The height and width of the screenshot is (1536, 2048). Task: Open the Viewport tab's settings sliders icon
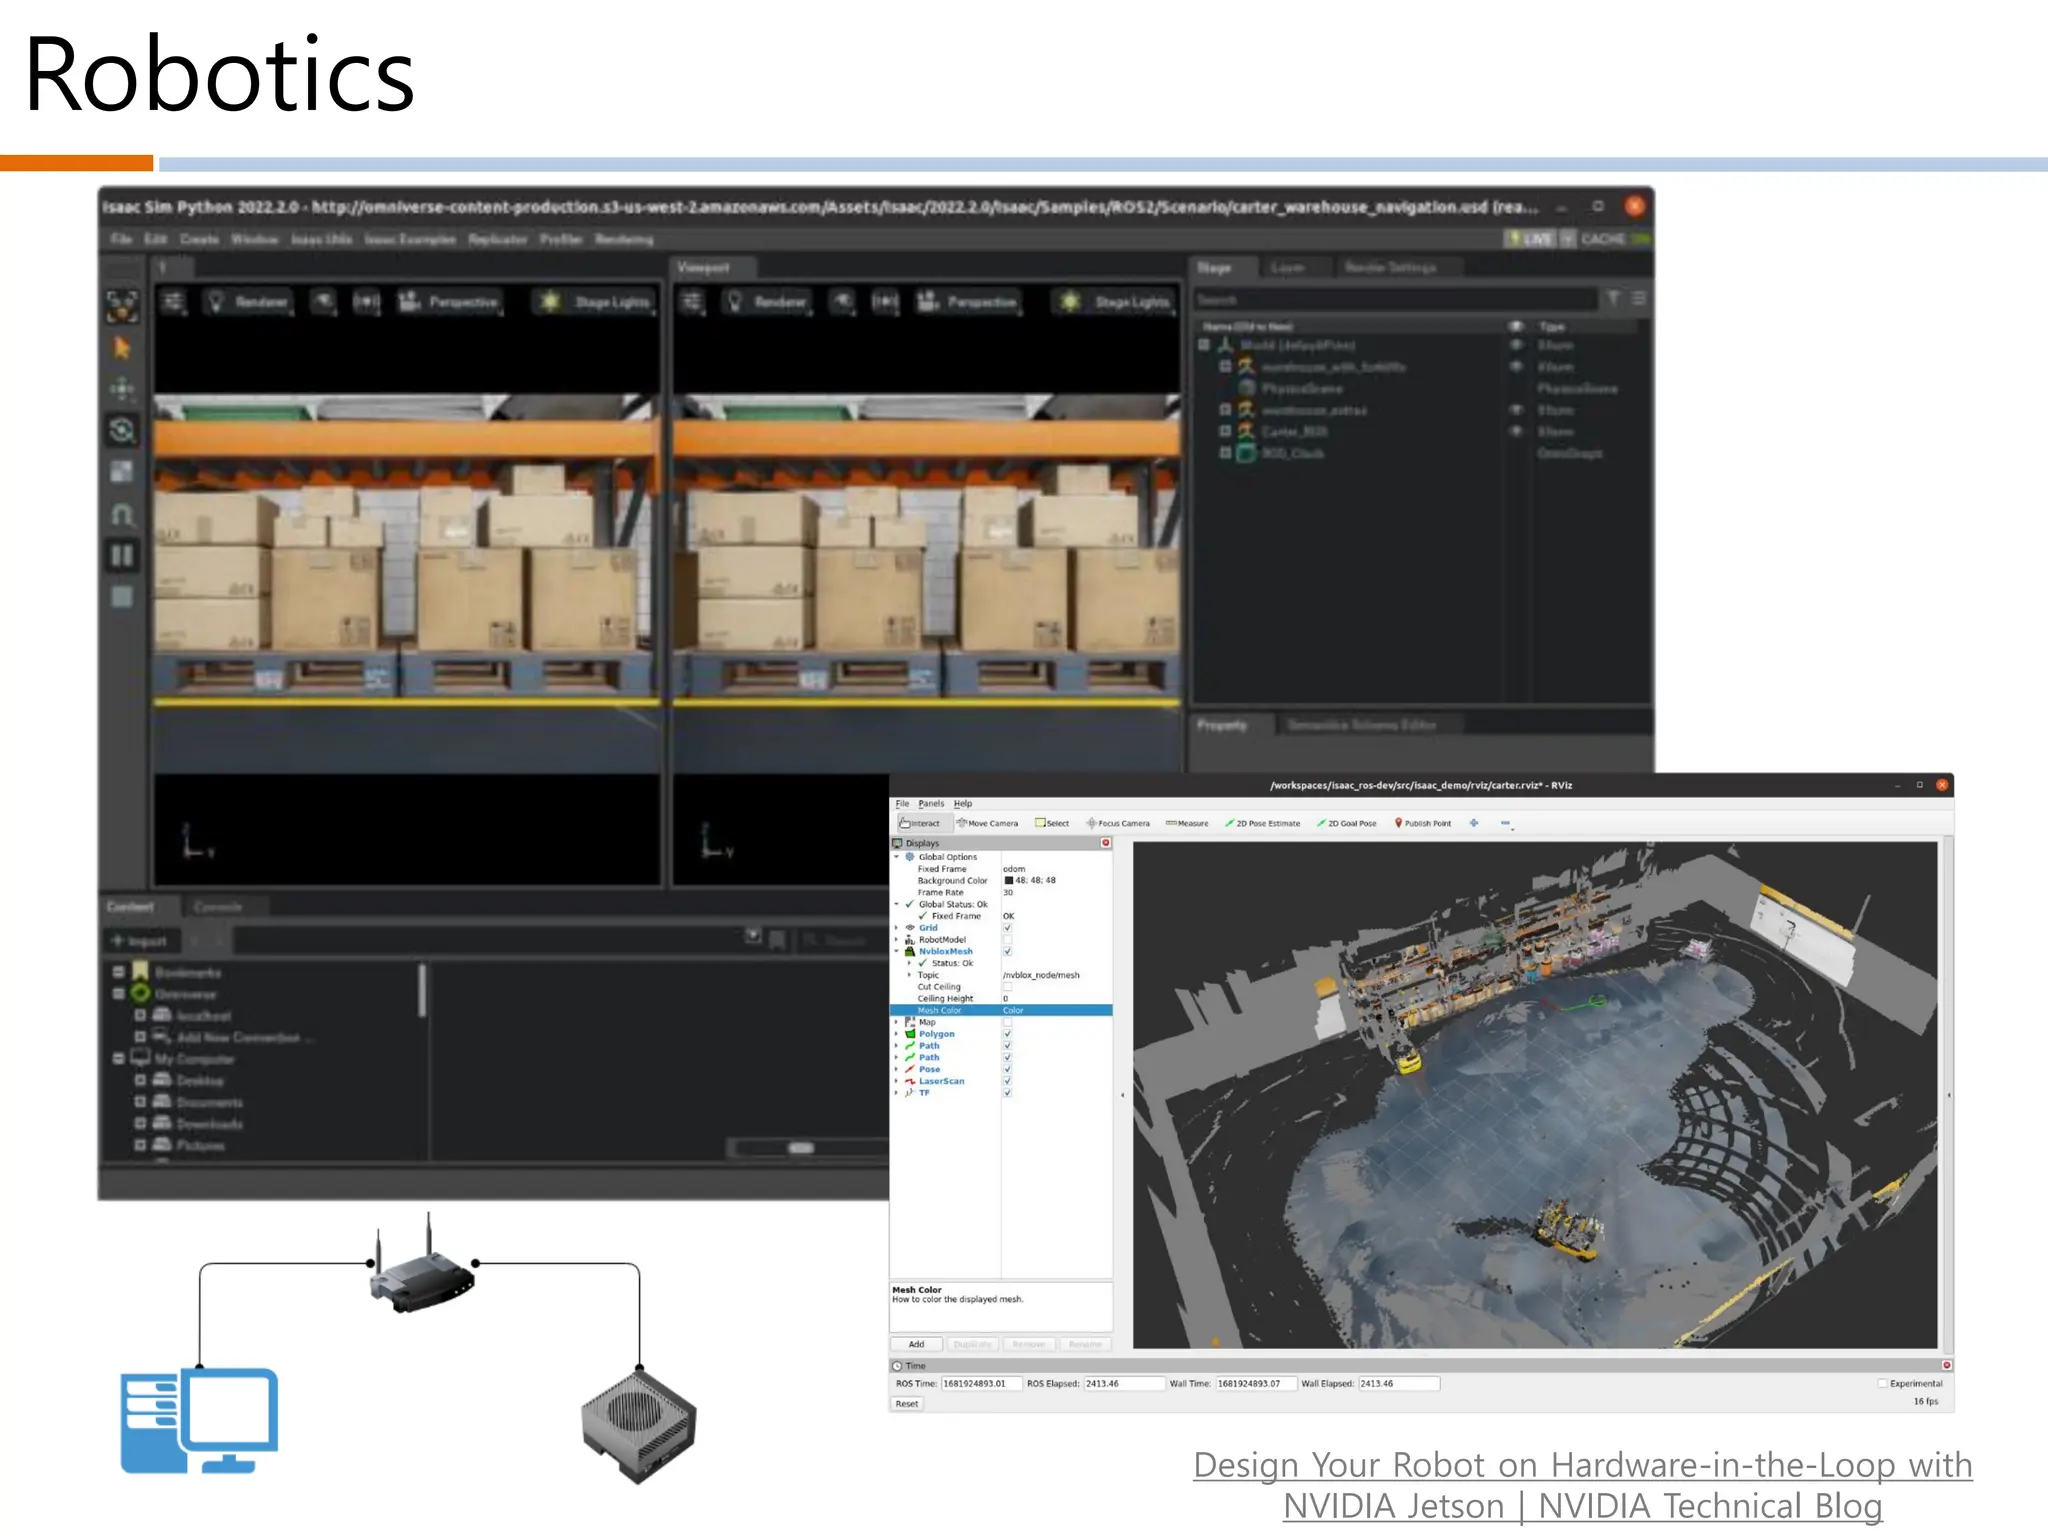[693, 301]
